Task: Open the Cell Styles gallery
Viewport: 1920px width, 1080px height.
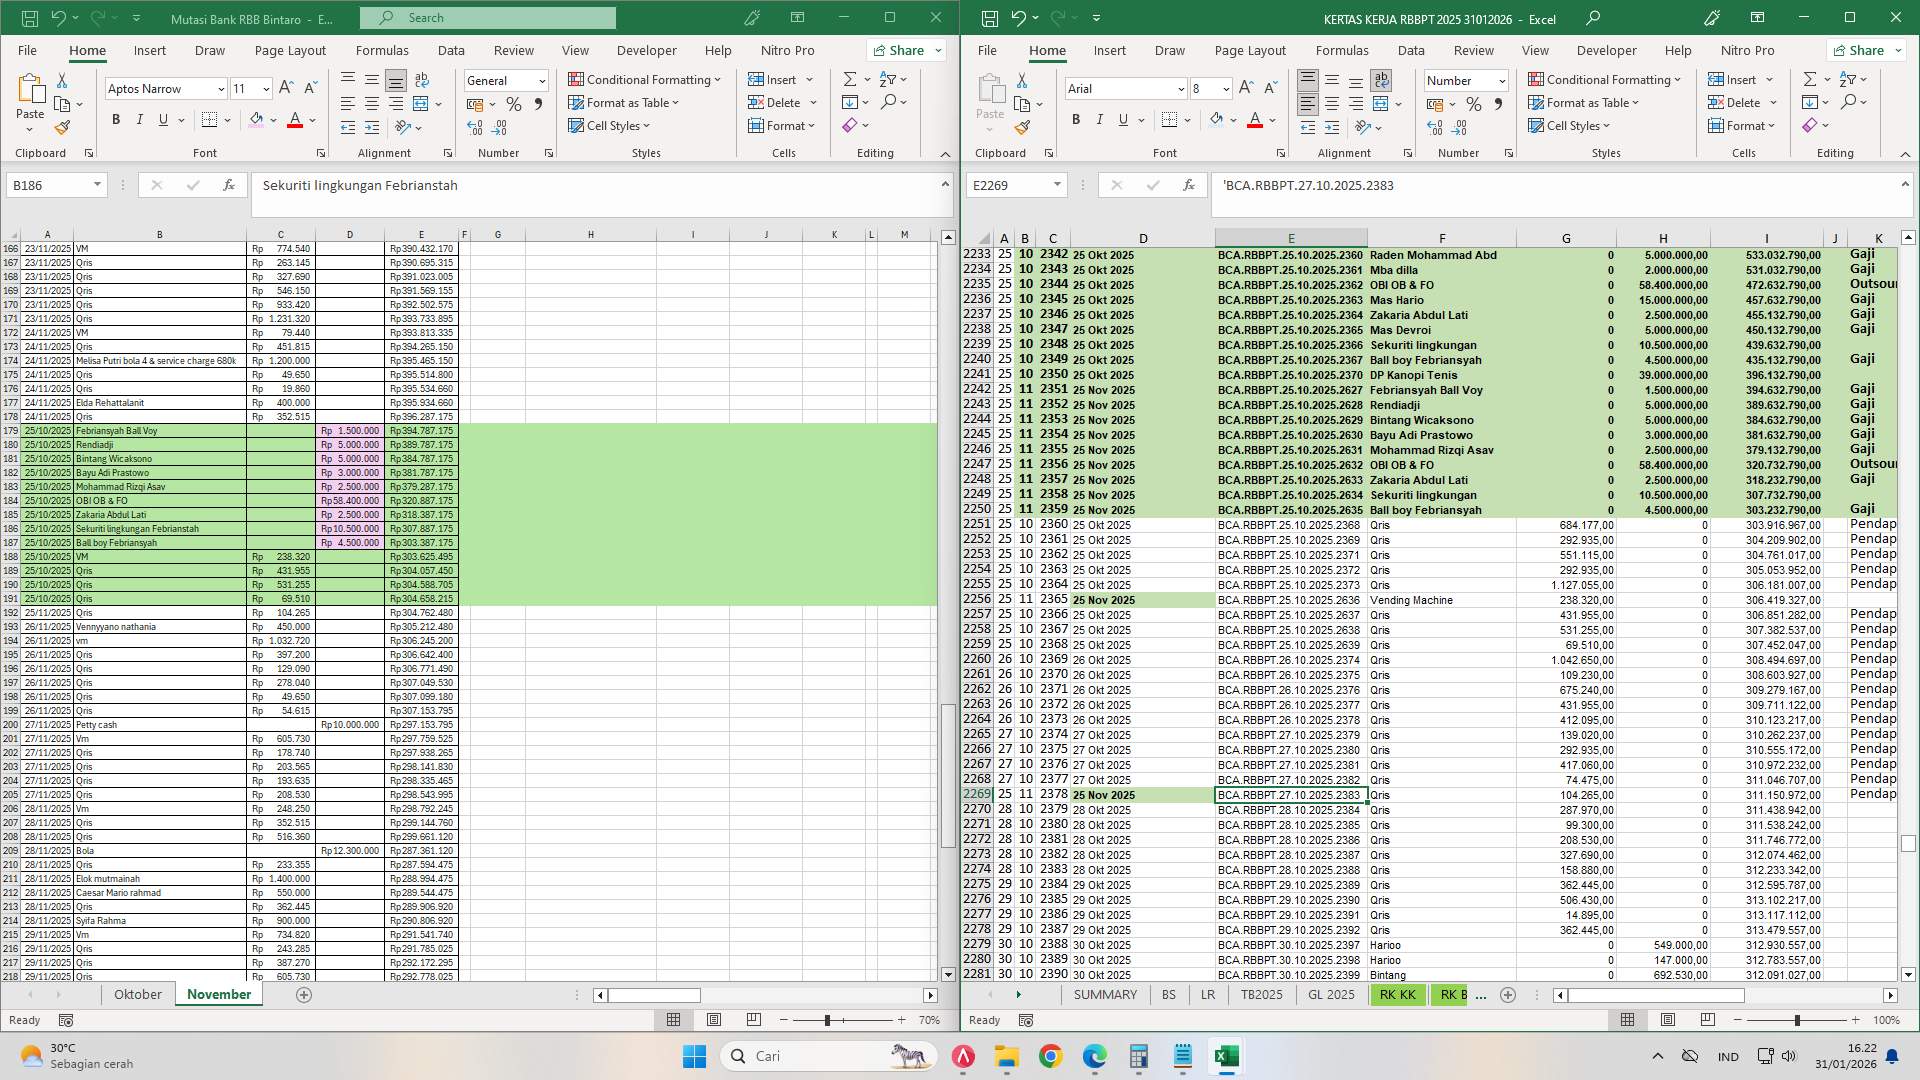Action: point(1570,125)
